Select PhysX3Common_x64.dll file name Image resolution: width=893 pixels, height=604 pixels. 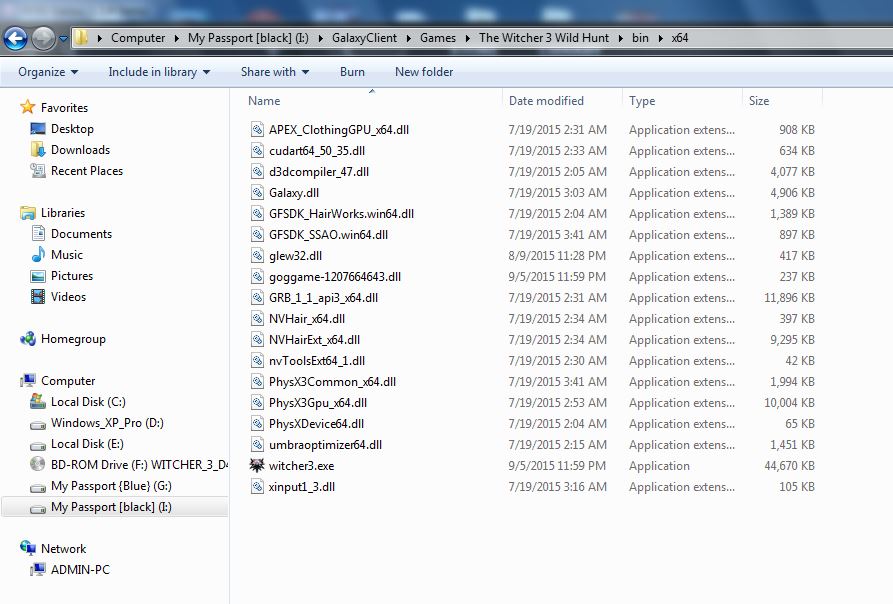pyautogui.click(x=332, y=383)
